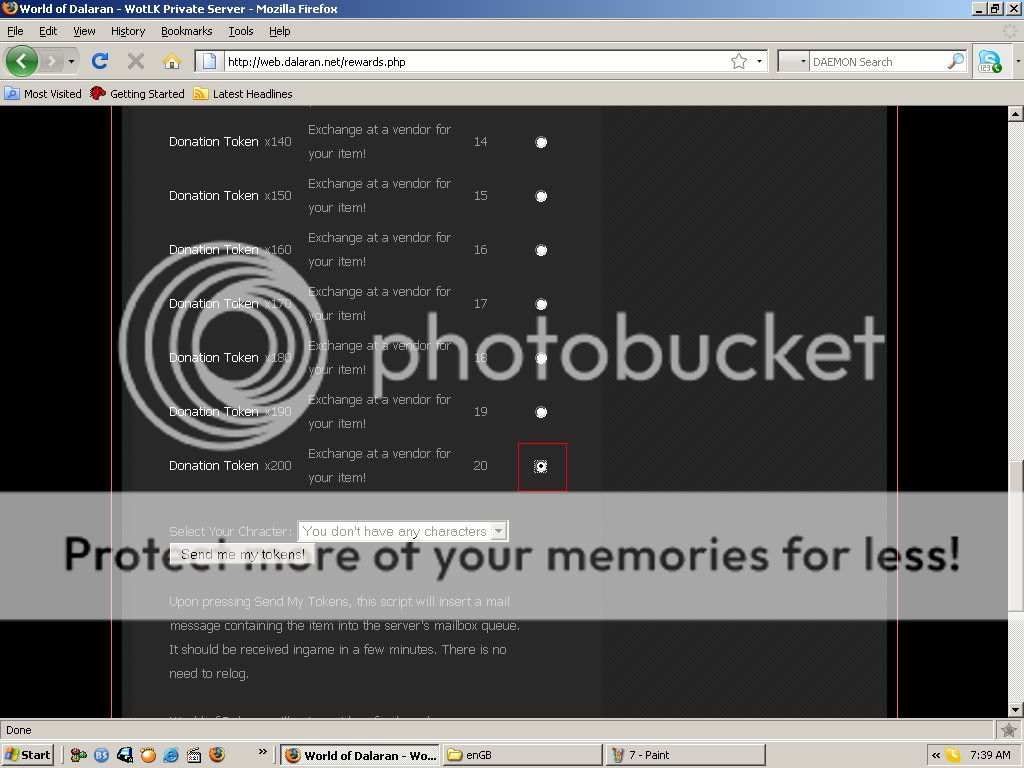Reload the page with the Refresh icon

100,61
